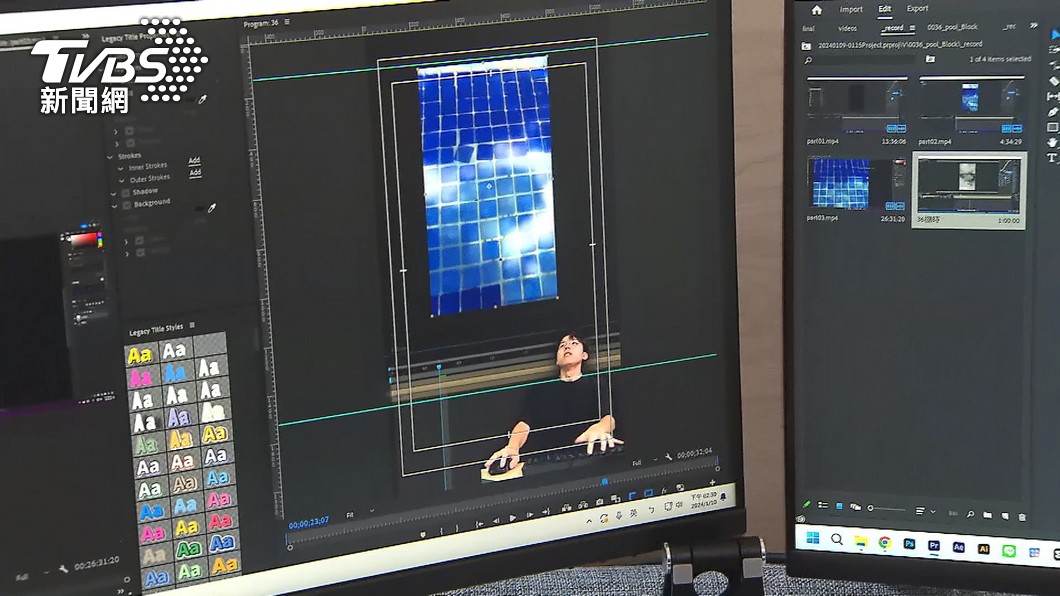Select the 'videos' bin tab
Image resolution: width=1060 pixels, height=596 pixels.
click(848, 28)
